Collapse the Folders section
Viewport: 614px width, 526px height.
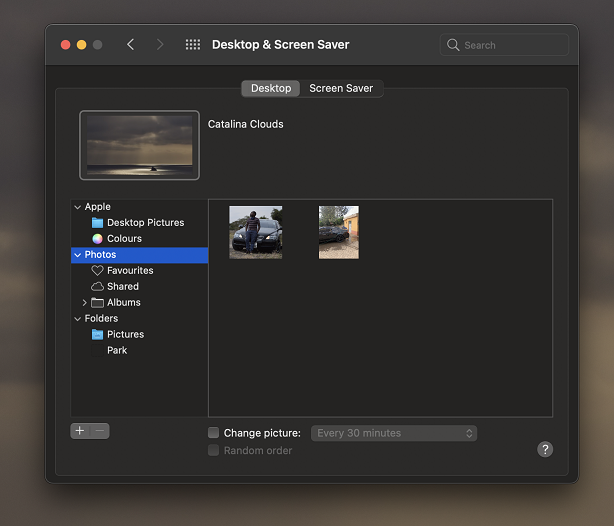(77, 319)
